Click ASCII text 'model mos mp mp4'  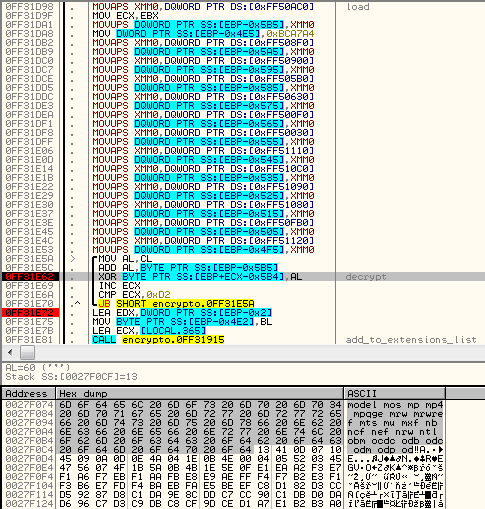(x=395, y=405)
